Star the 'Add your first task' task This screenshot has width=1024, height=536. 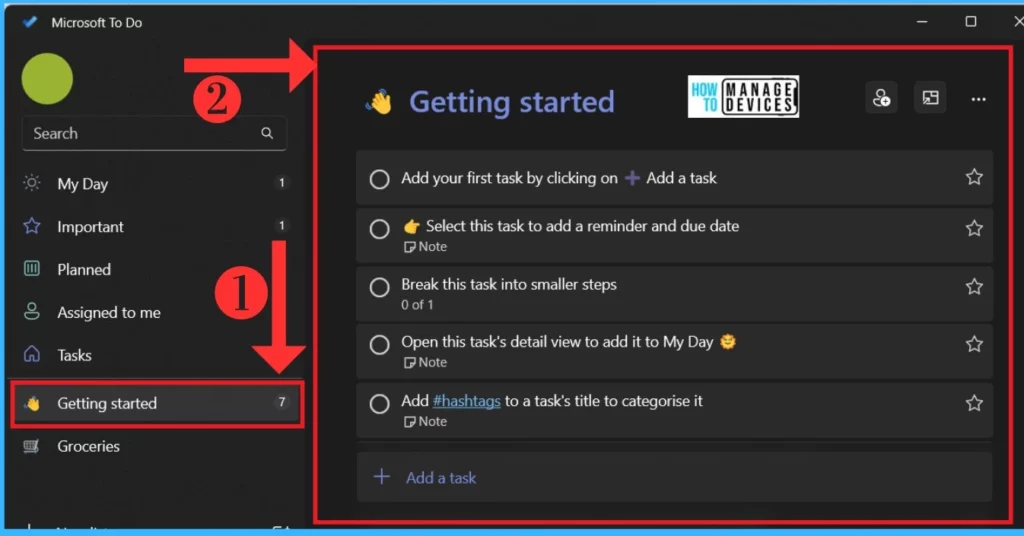click(974, 177)
